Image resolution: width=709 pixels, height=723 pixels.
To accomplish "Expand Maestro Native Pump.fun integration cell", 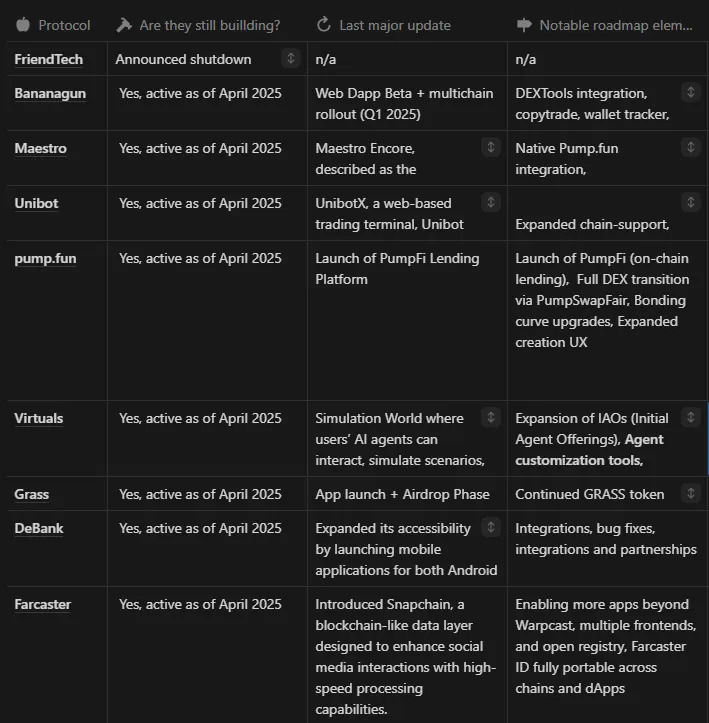I will [x=691, y=148].
